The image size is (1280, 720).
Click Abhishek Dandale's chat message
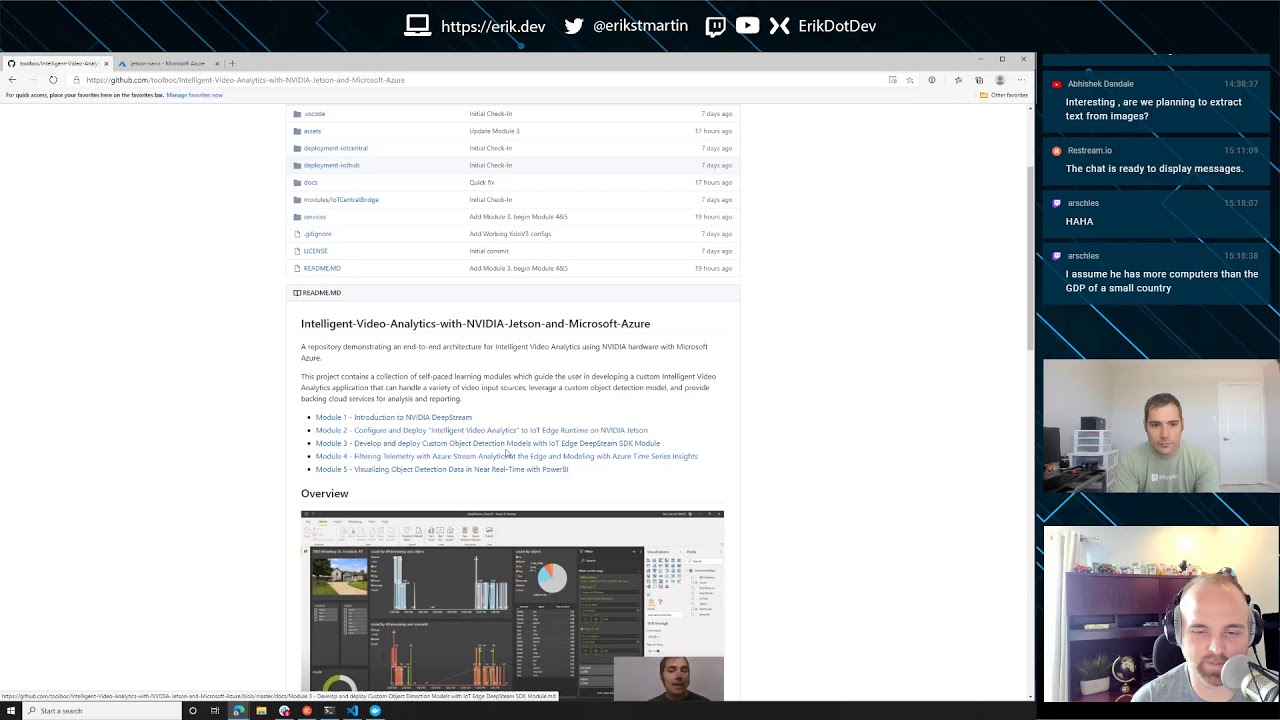click(x=1153, y=109)
